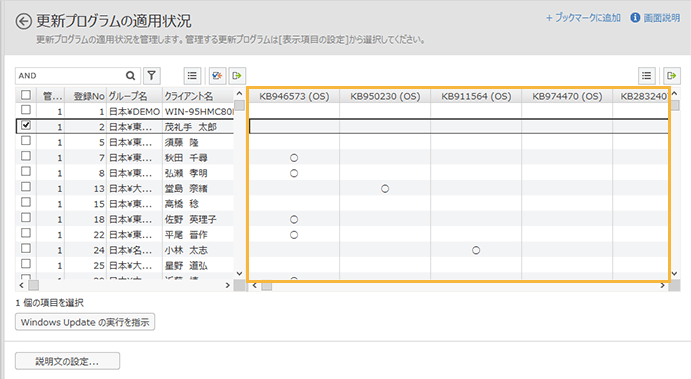
Task: Click the KB946573 circle in 登録No 7 row
Action: [x=294, y=158]
